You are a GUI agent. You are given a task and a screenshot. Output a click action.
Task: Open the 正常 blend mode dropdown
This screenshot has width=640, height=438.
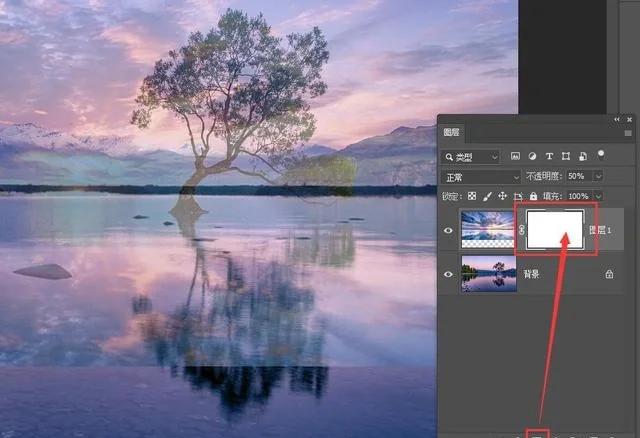point(481,177)
